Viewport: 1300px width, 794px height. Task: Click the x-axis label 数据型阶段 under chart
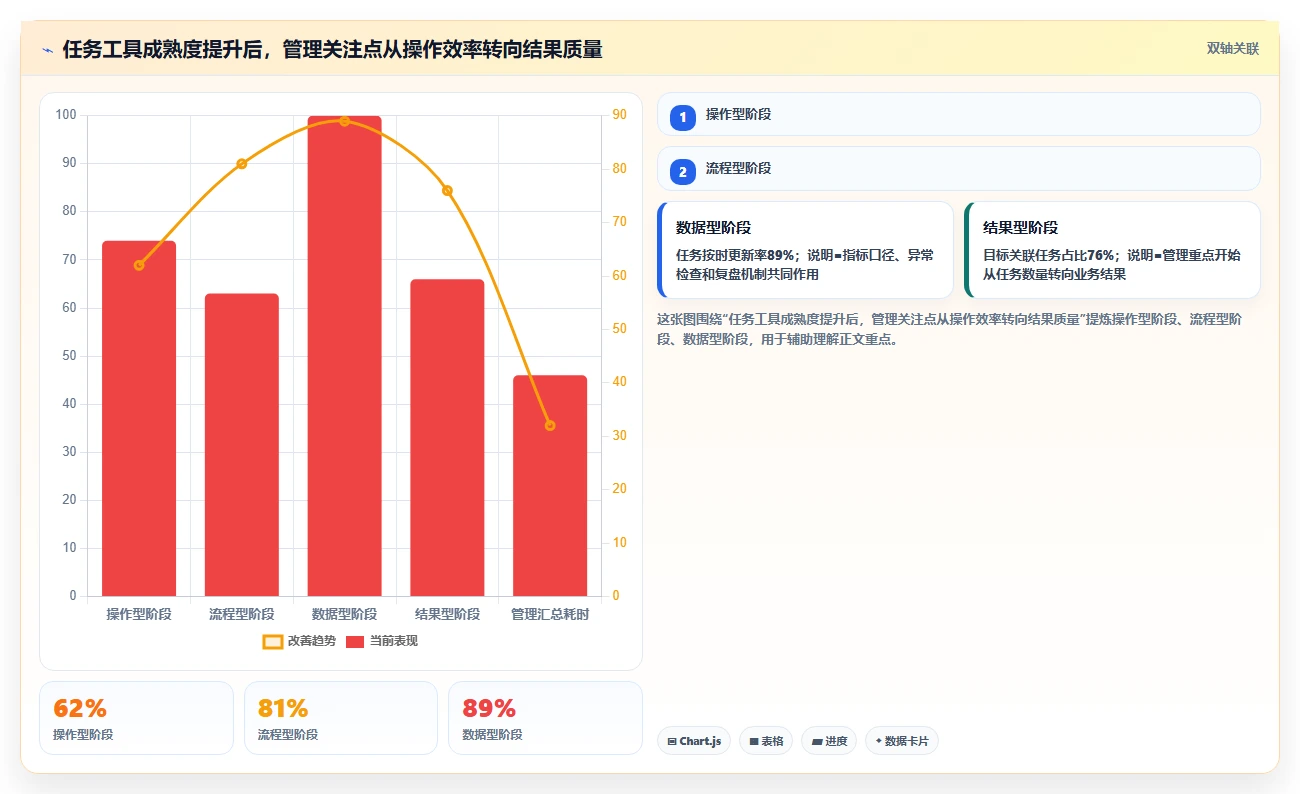[x=344, y=614]
